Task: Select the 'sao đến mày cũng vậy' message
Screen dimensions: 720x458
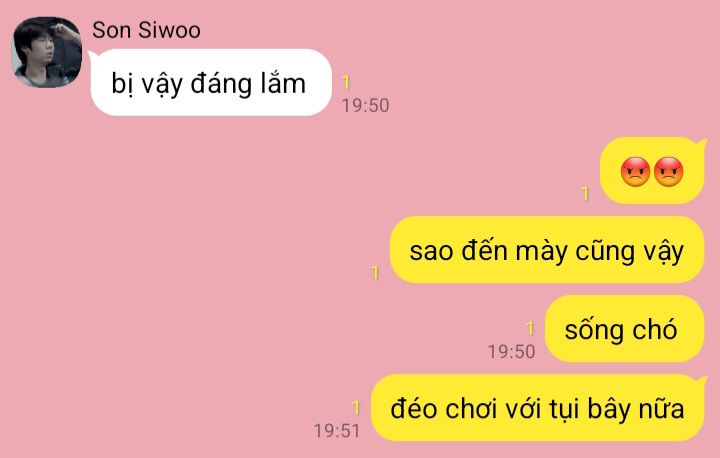Action: coord(547,249)
